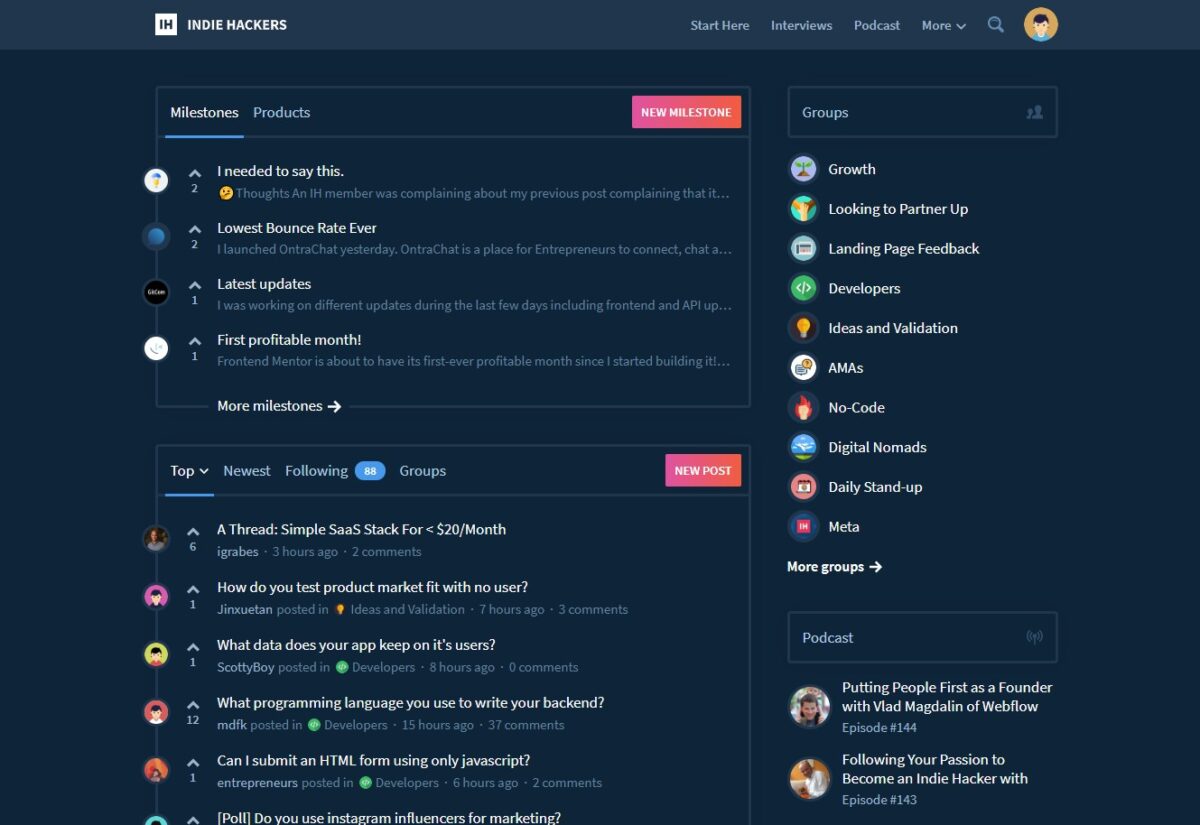This screenshot has width=1200, height=825.
Task: Click the NEW MILESTONE button
Action: coord(686,112)
